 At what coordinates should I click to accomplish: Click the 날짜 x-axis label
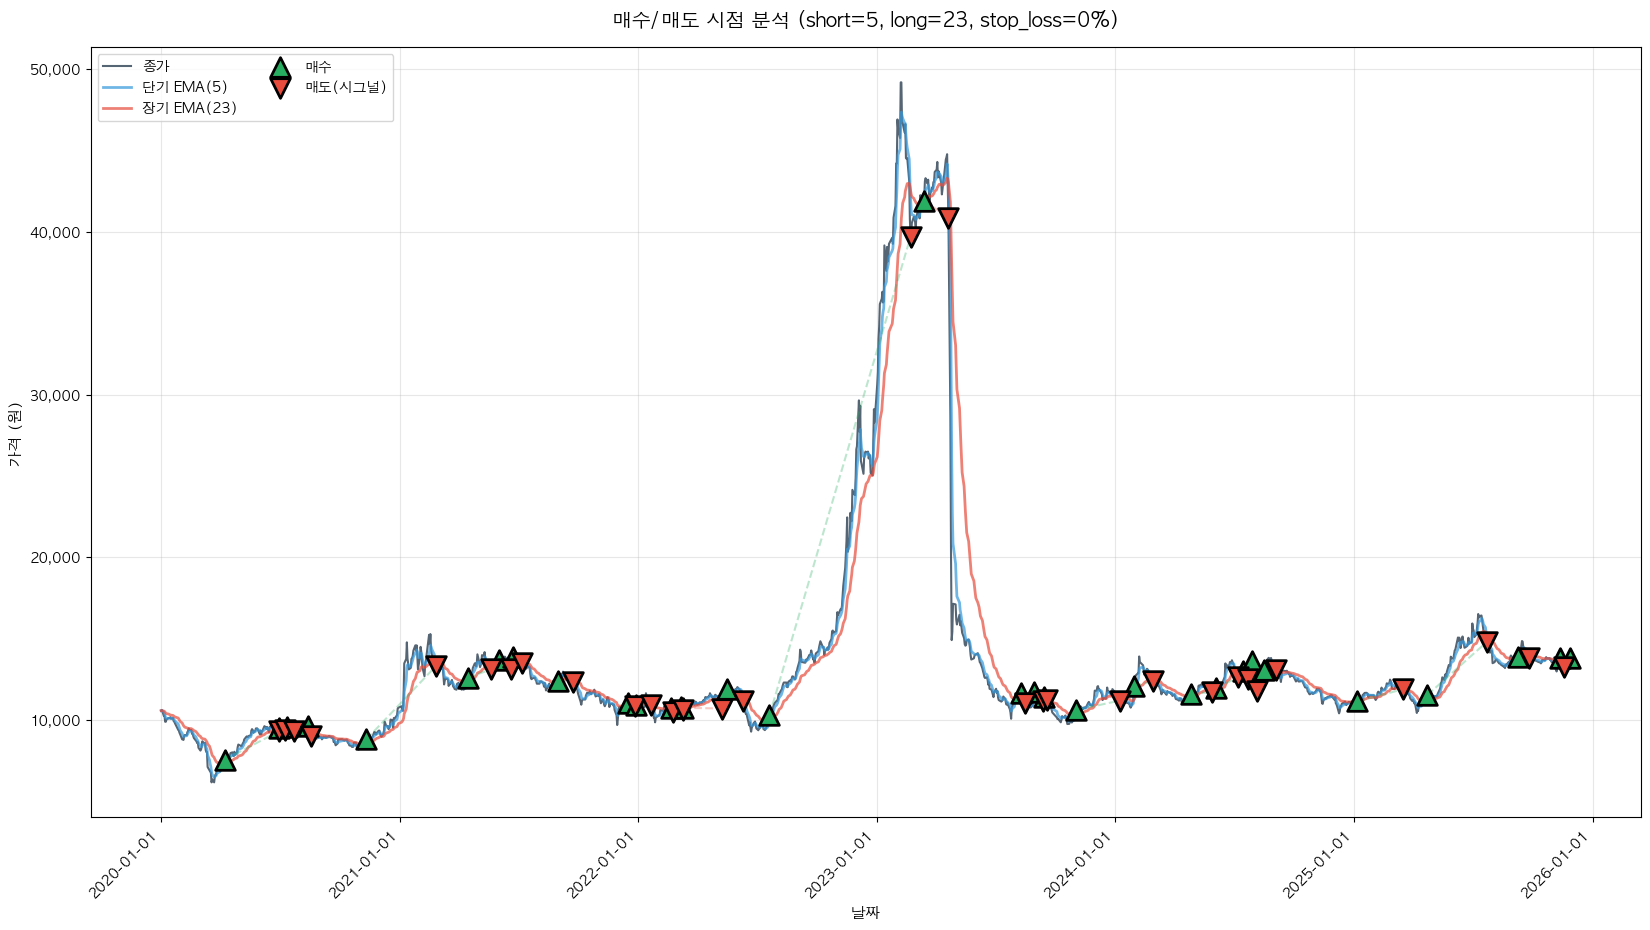tap(865, 912)
